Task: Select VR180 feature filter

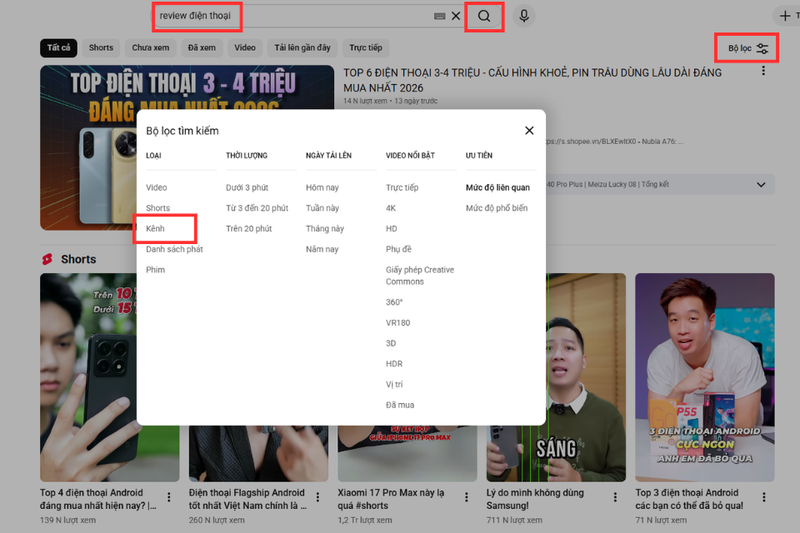Action: coord(398,323)
